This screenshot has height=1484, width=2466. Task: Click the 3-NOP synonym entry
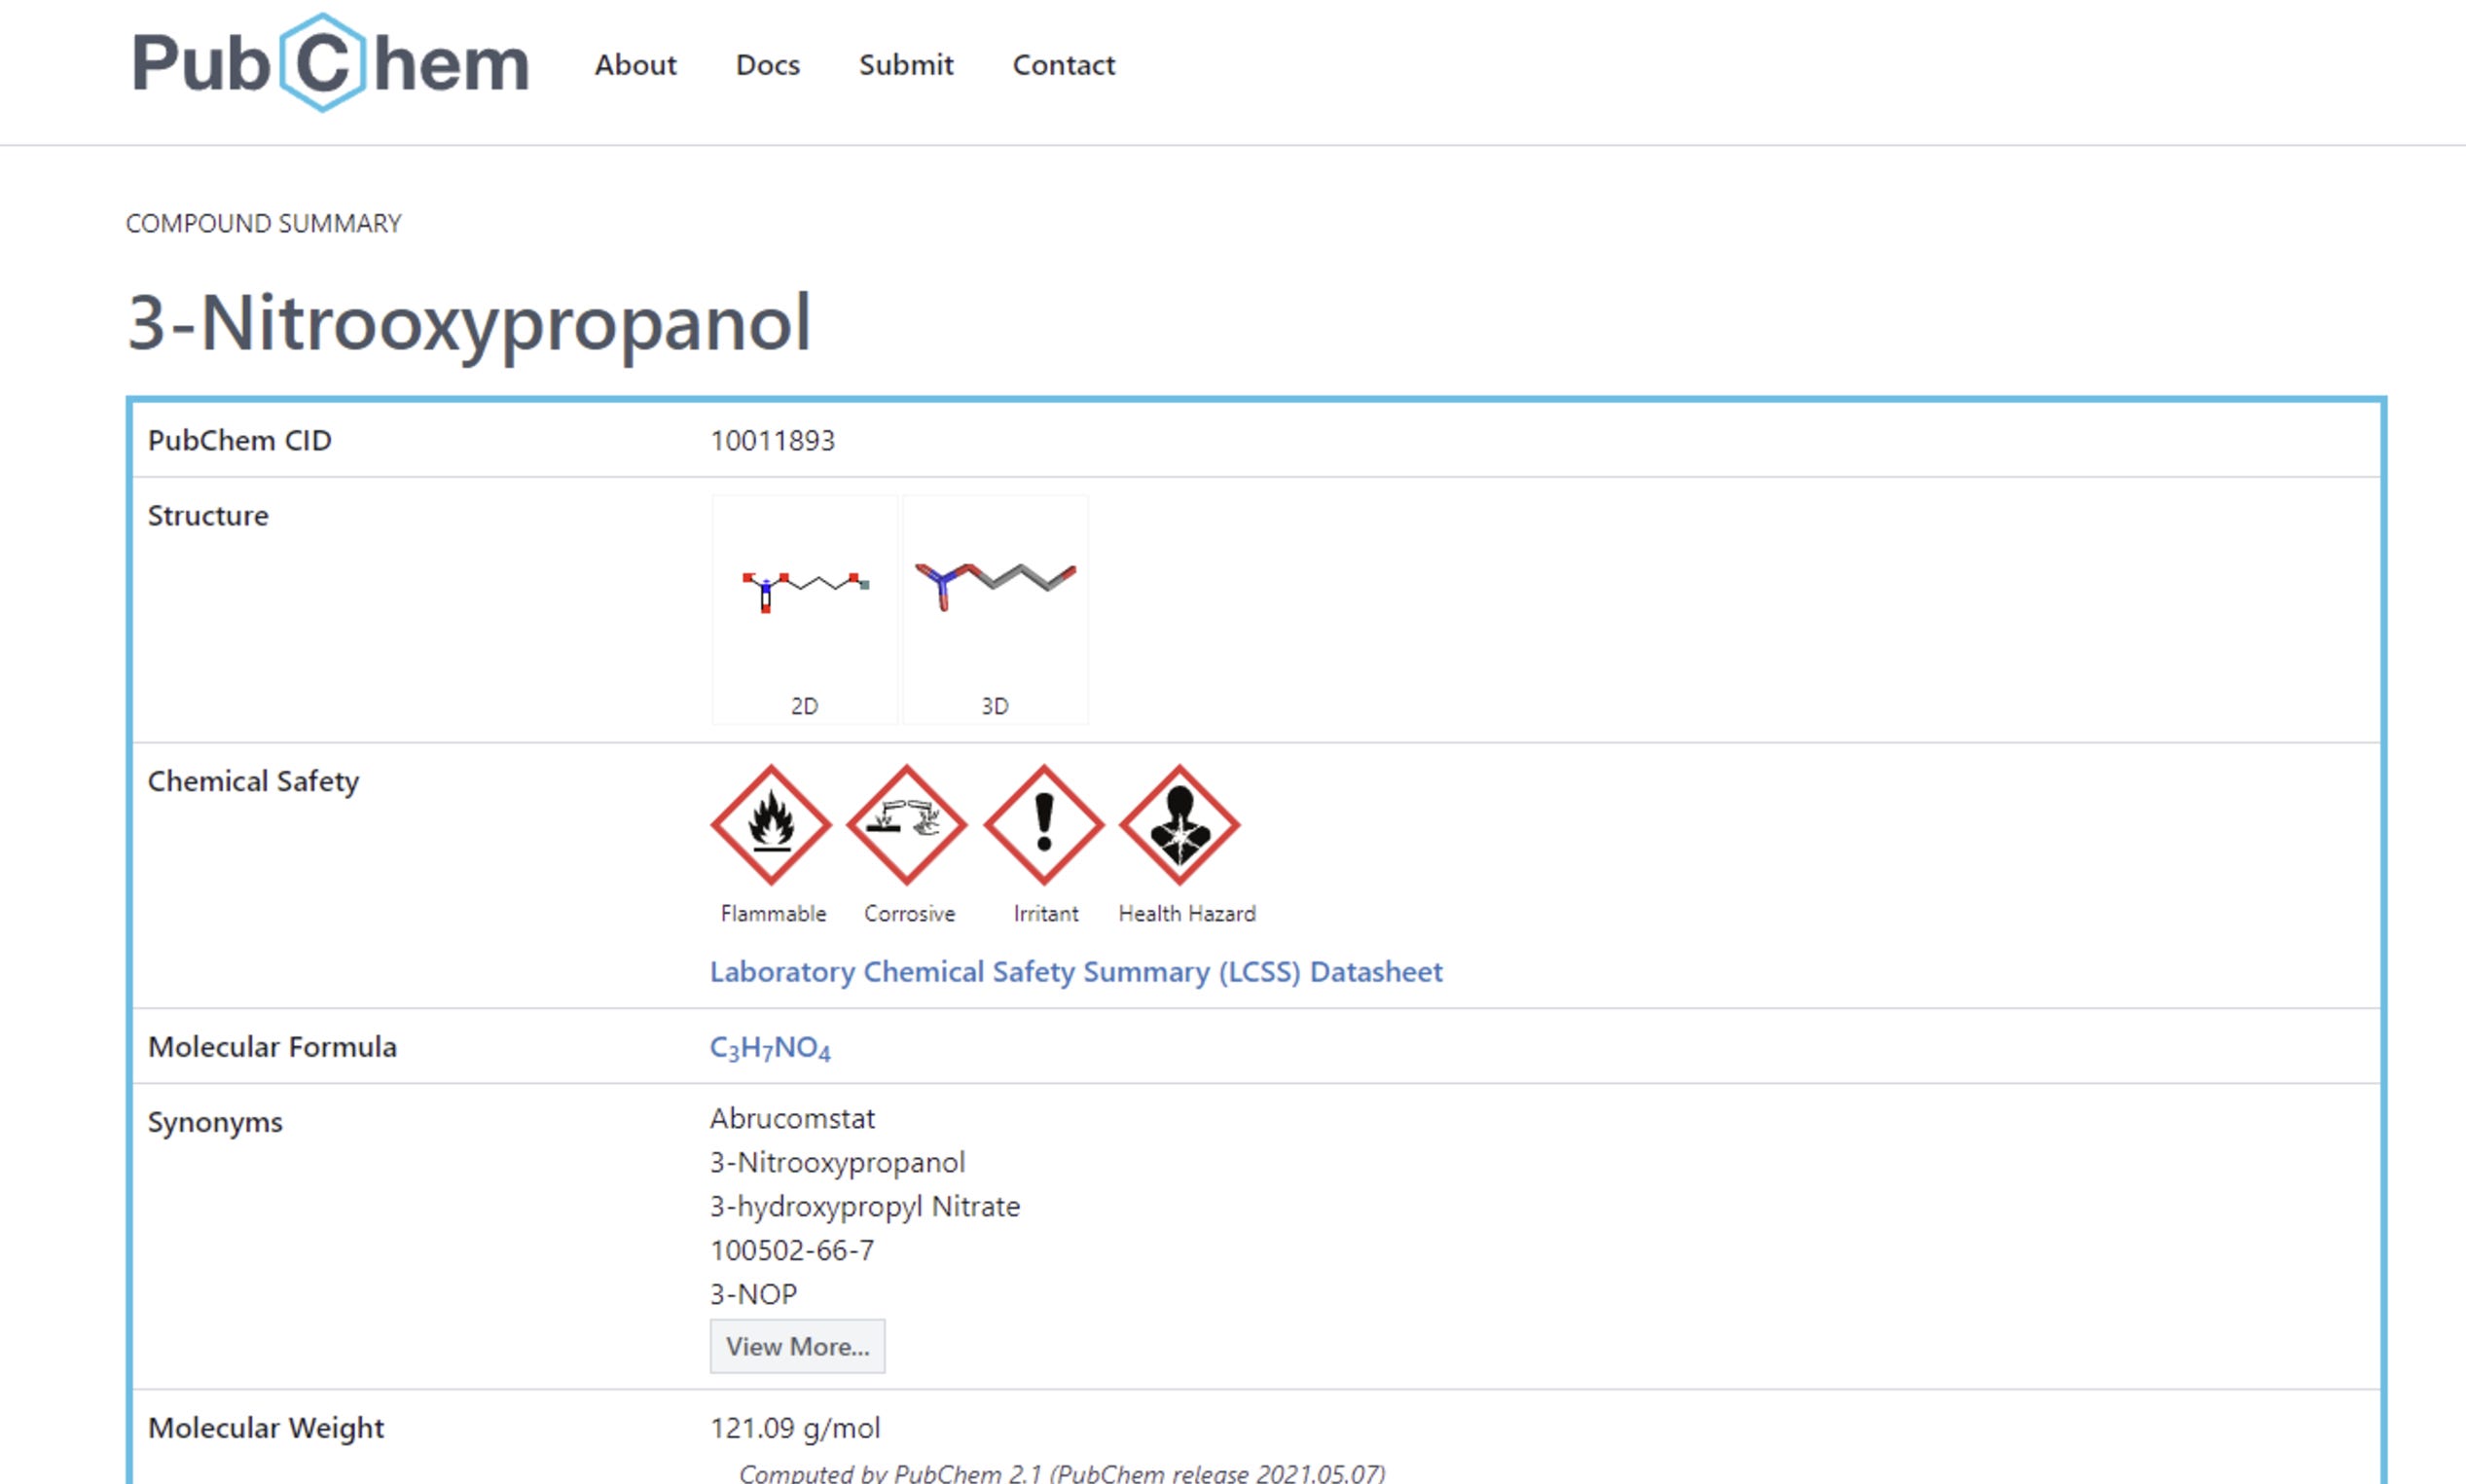click(753, 1294)
